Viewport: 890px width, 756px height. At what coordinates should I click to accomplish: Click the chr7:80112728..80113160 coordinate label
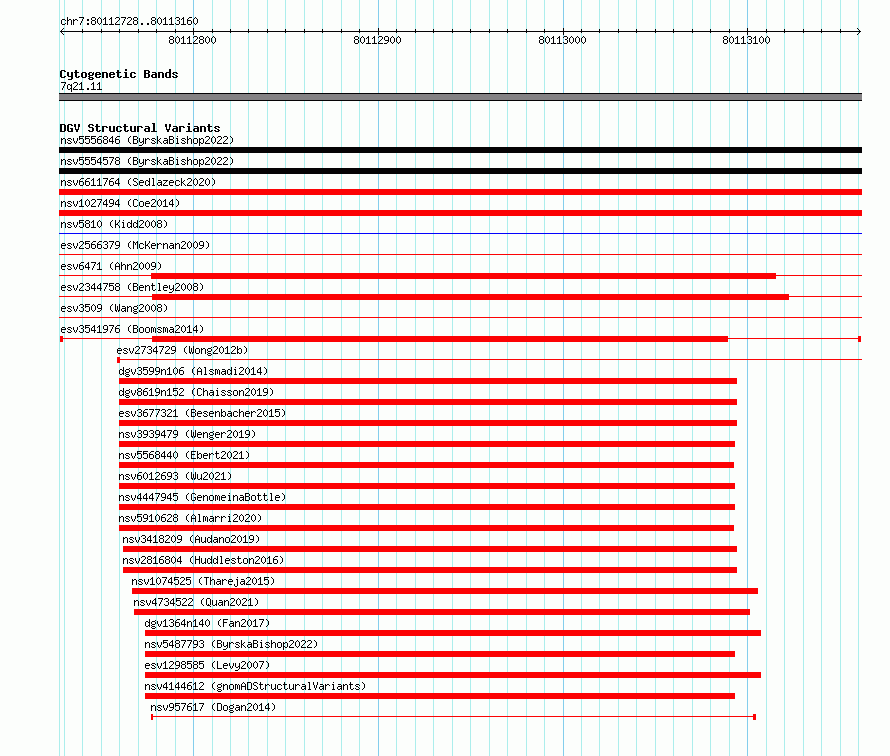(x=129, y=21)
